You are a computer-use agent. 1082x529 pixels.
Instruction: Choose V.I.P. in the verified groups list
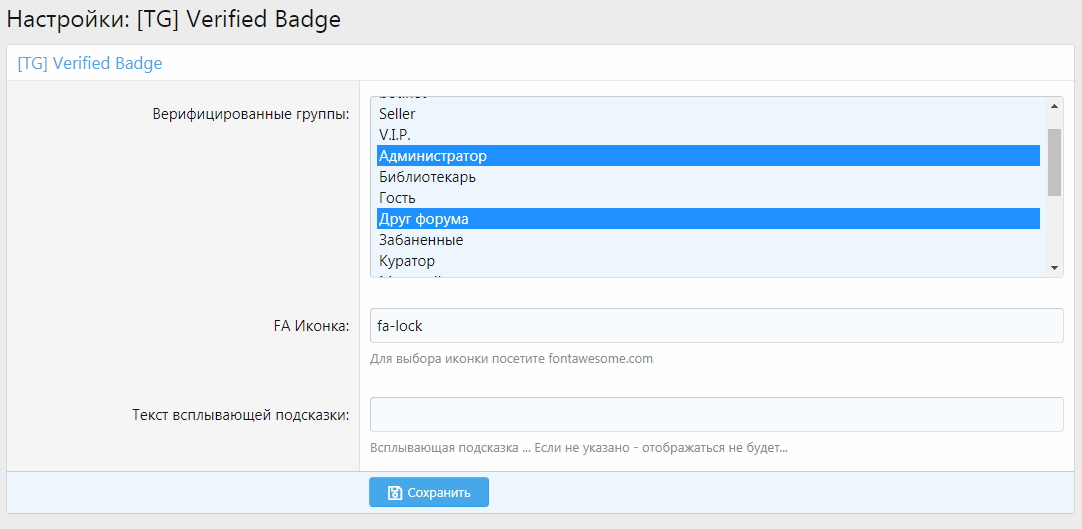click(x=395, y=134)
